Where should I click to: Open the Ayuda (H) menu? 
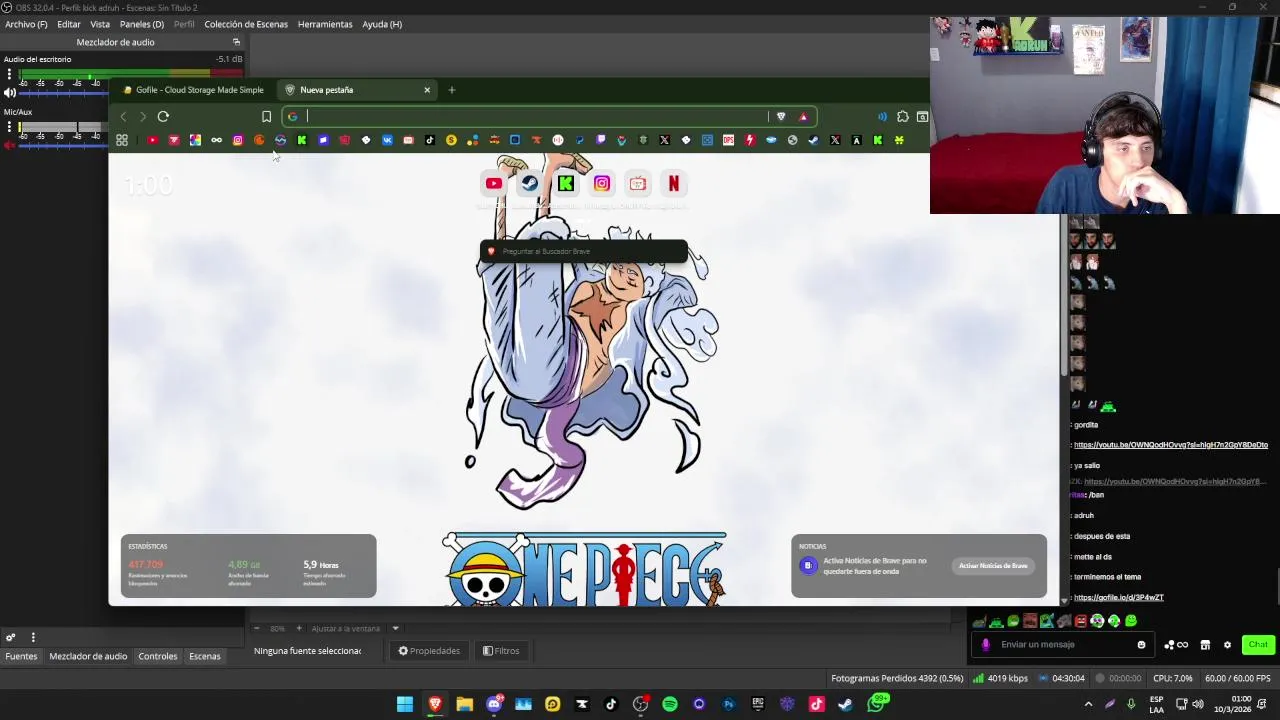[x=382, y=24]
